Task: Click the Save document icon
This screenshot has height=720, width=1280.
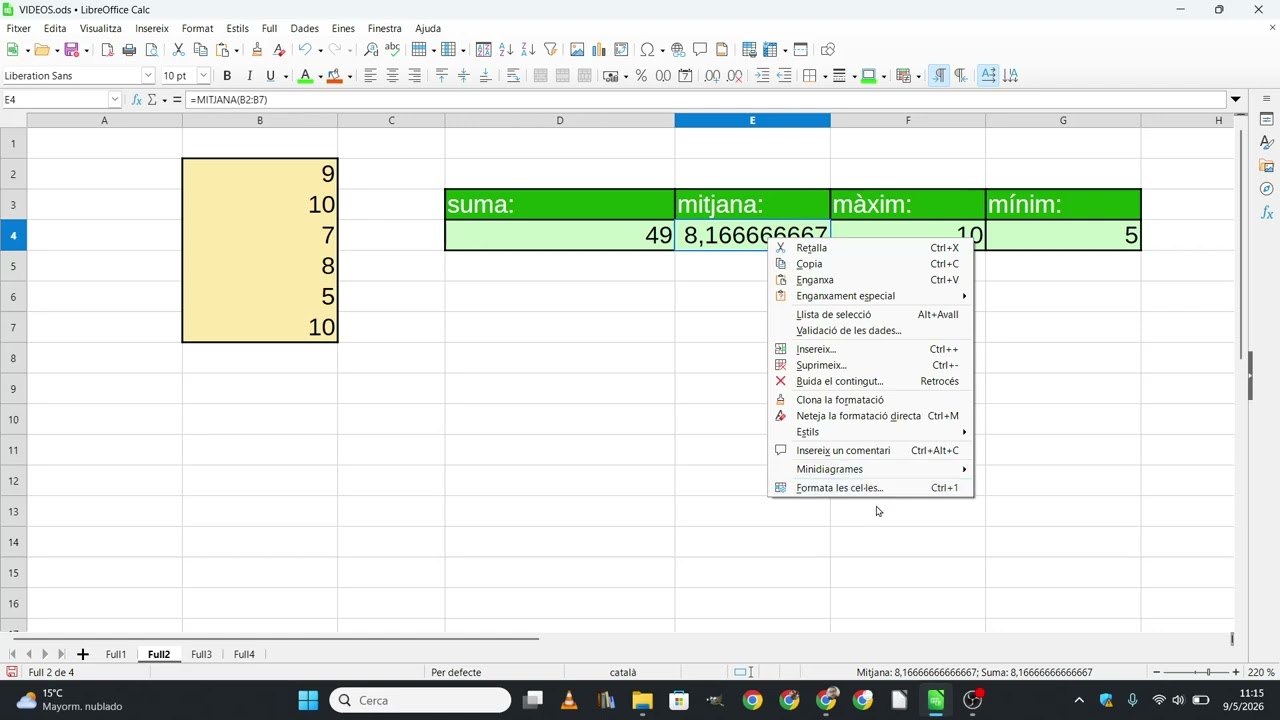Action: [71, 49]
